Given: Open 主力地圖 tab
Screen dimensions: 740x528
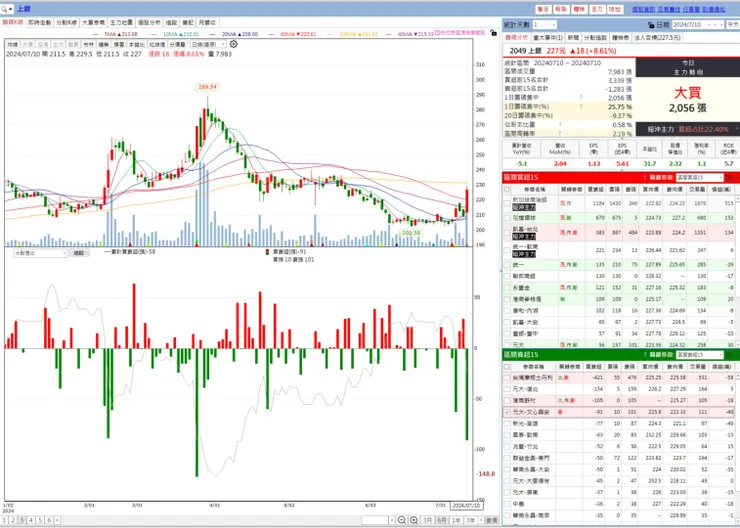Looking at the screenshot, I should (x=121, y=22).
